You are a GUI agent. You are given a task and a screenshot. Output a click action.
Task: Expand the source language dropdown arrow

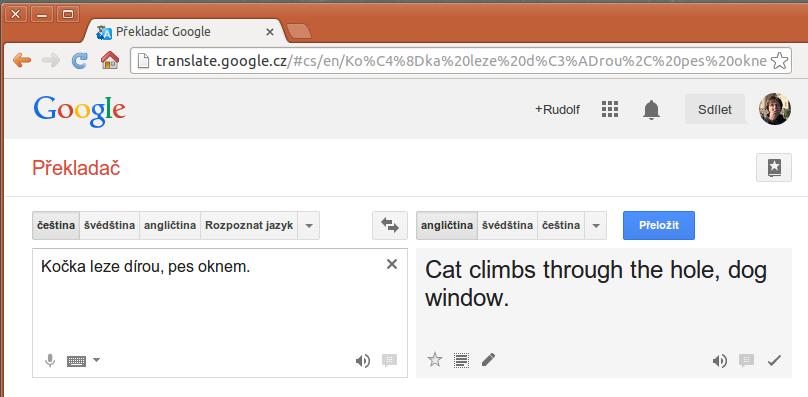pos(309,225)
